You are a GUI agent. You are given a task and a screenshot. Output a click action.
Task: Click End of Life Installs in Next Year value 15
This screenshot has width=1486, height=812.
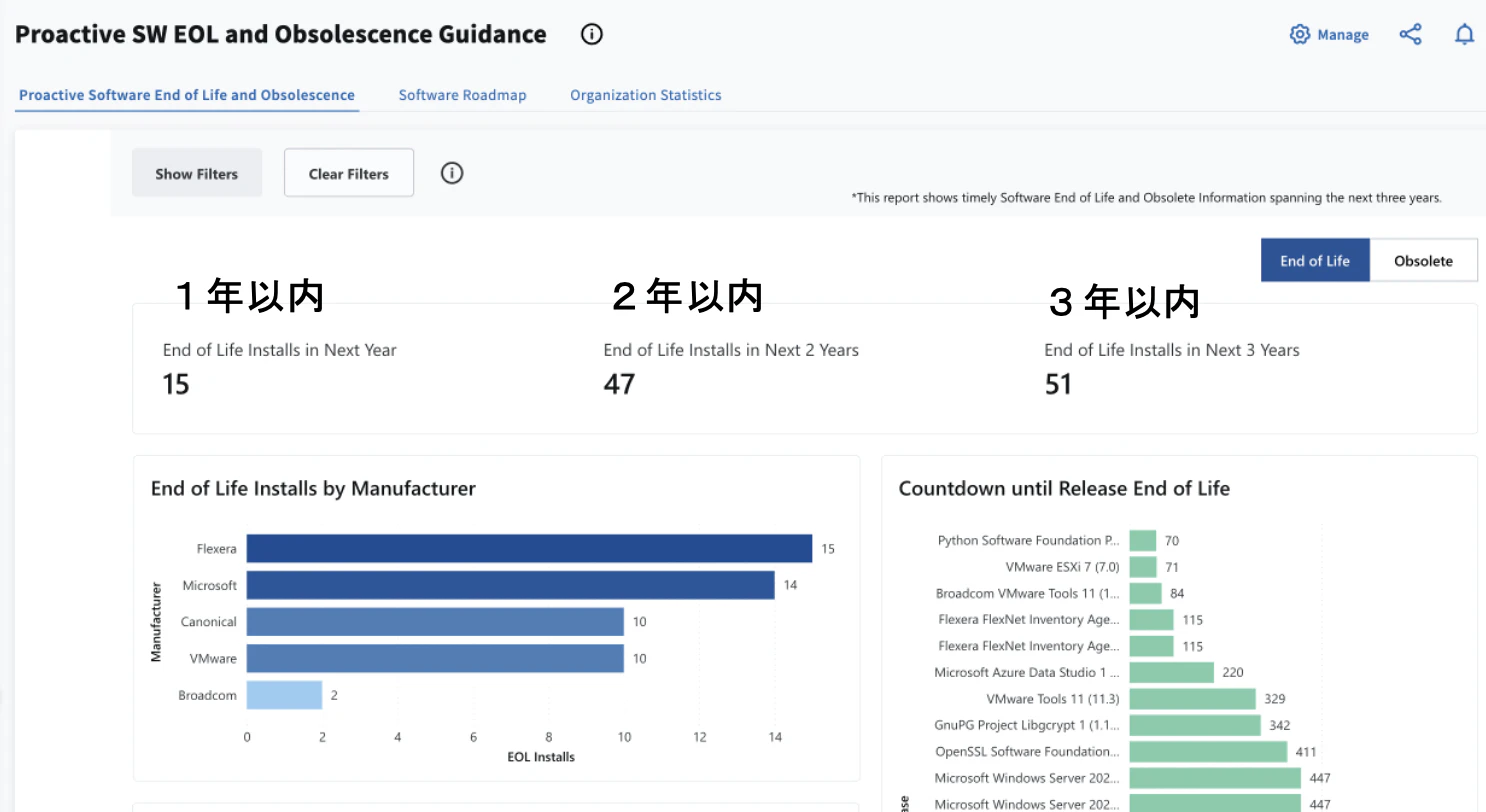176,384
